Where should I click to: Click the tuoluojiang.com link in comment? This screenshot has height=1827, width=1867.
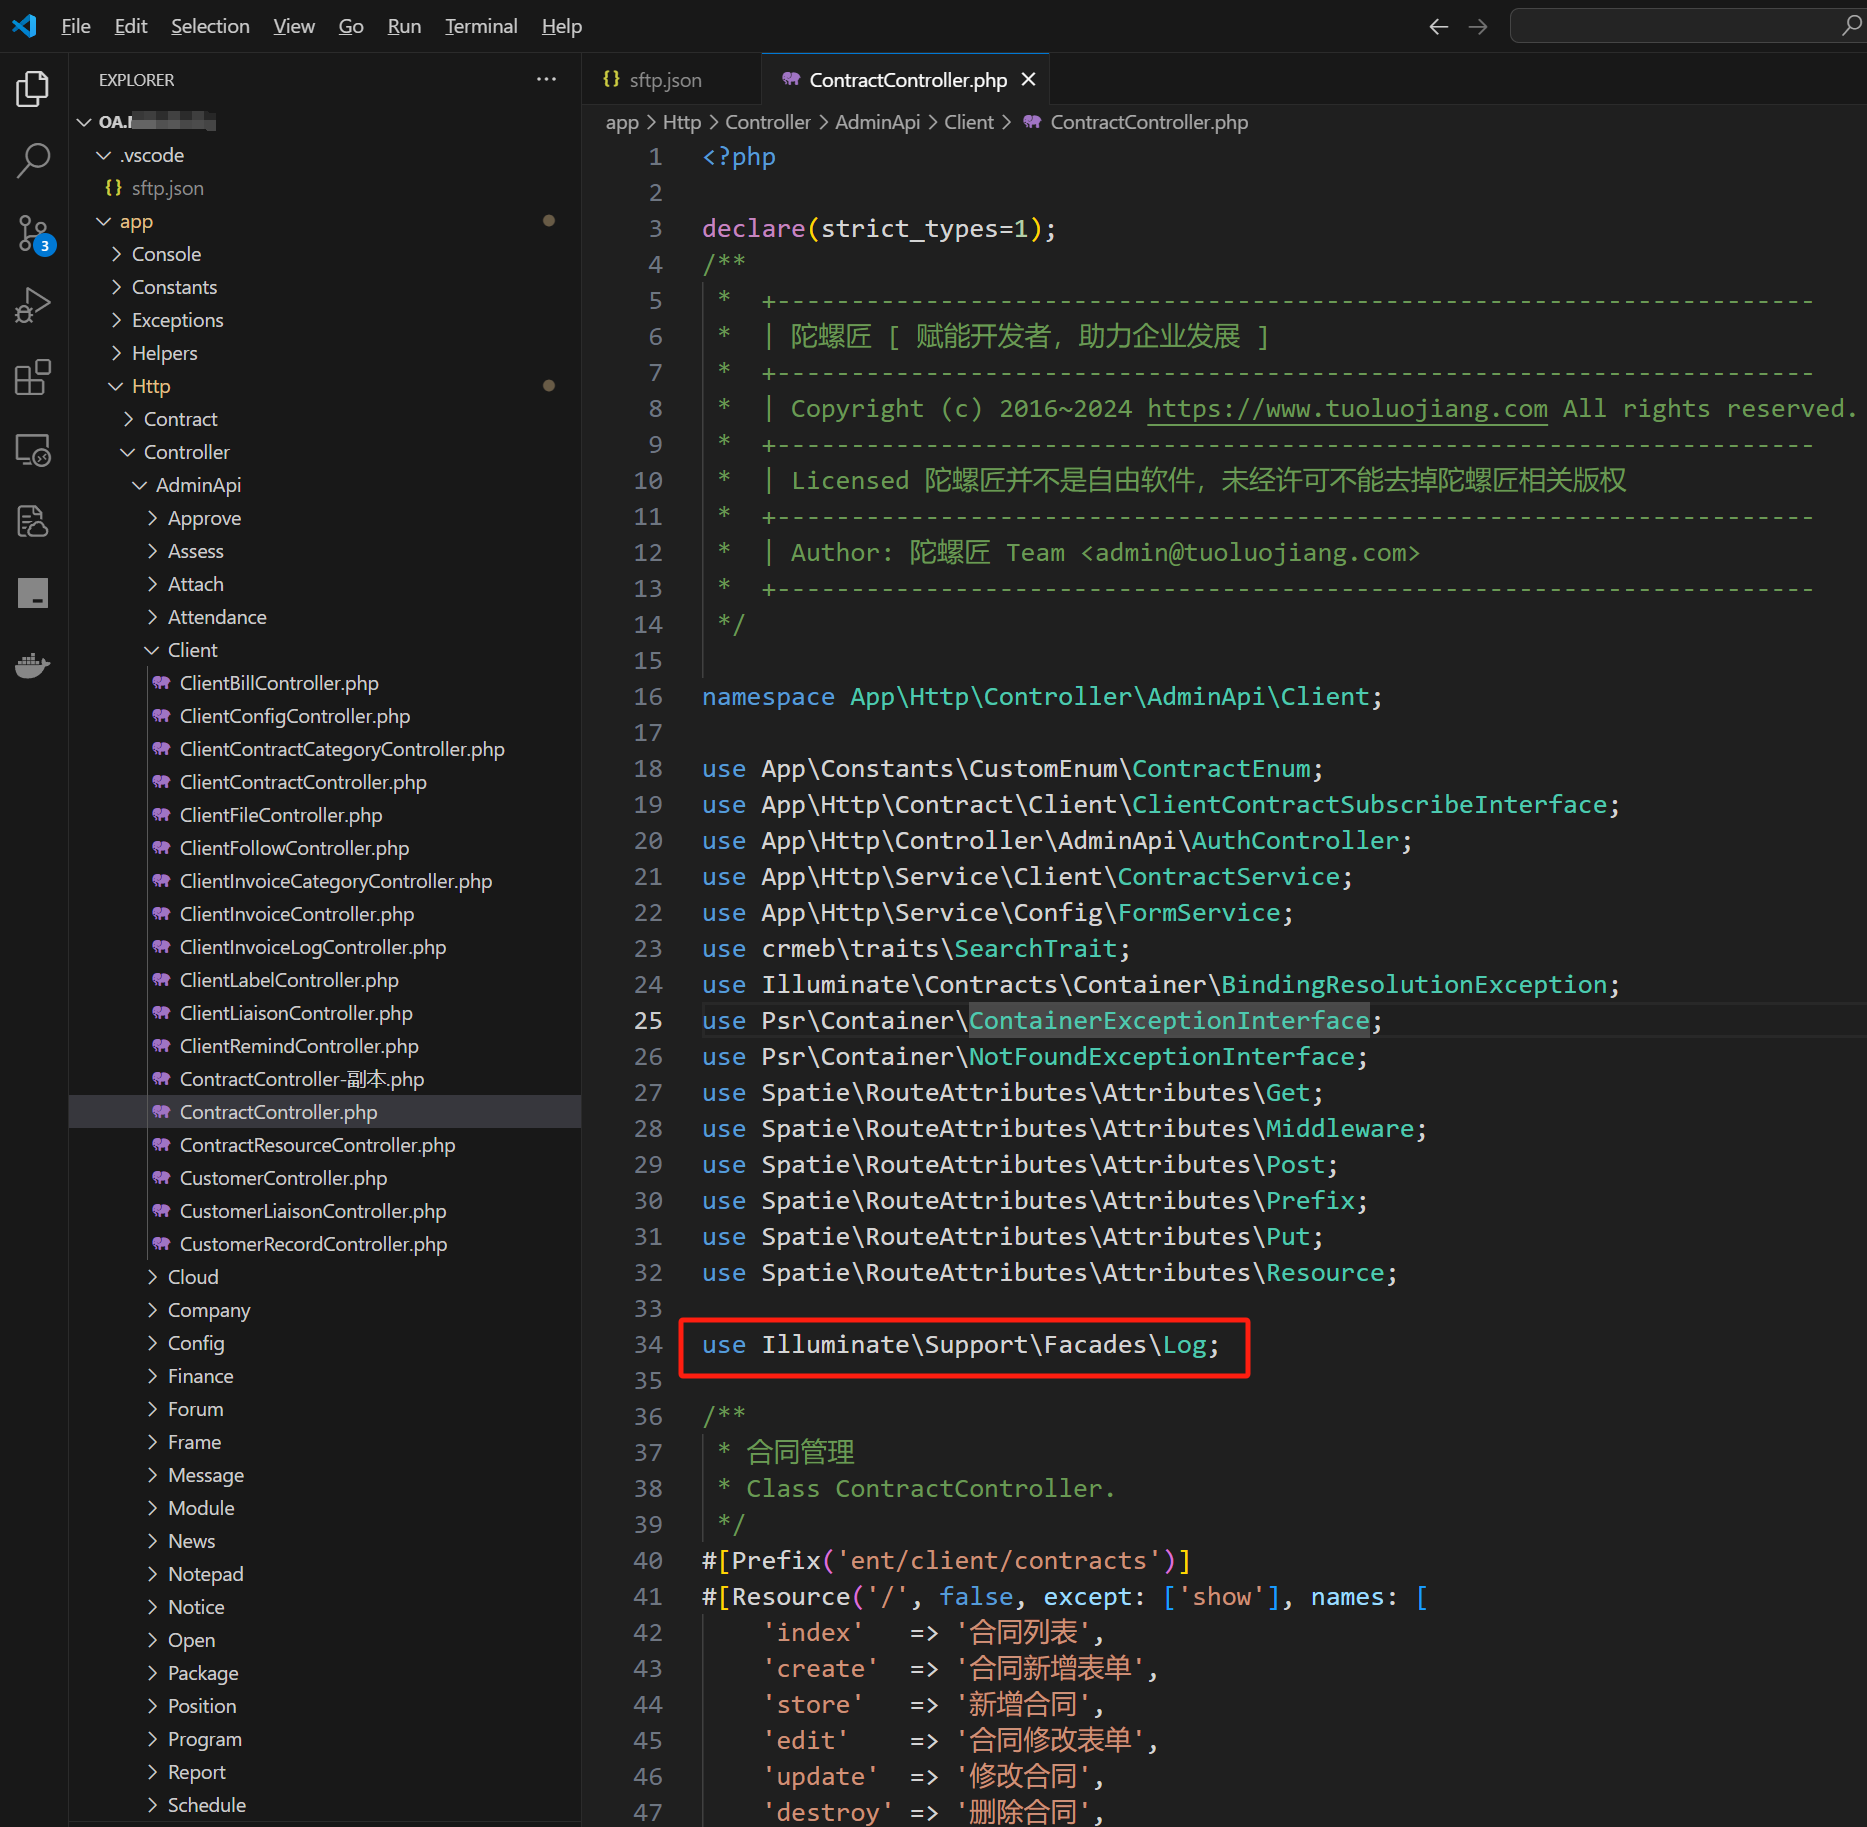1347,409
